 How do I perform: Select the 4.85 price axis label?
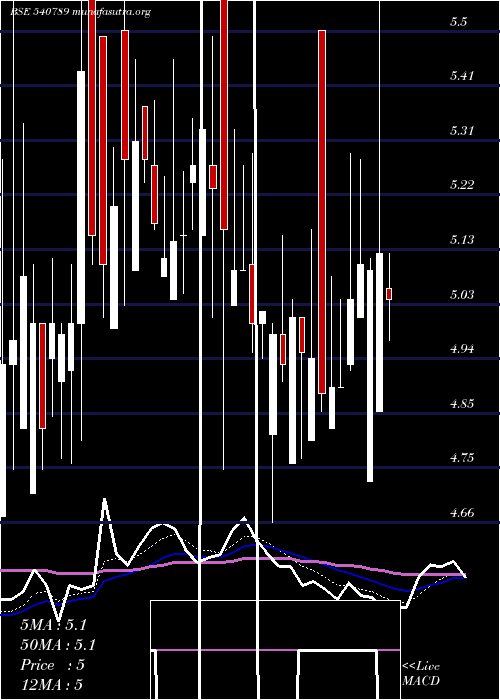click(462, 404)
